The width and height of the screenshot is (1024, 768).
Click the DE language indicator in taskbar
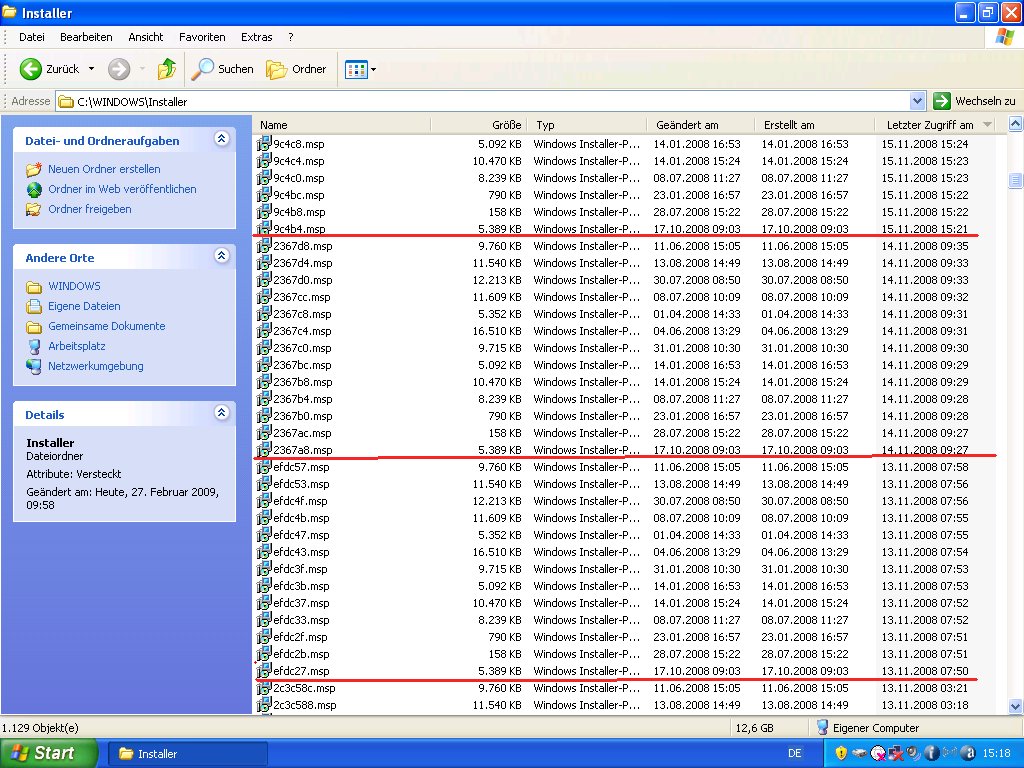click(x=795, y=753)
